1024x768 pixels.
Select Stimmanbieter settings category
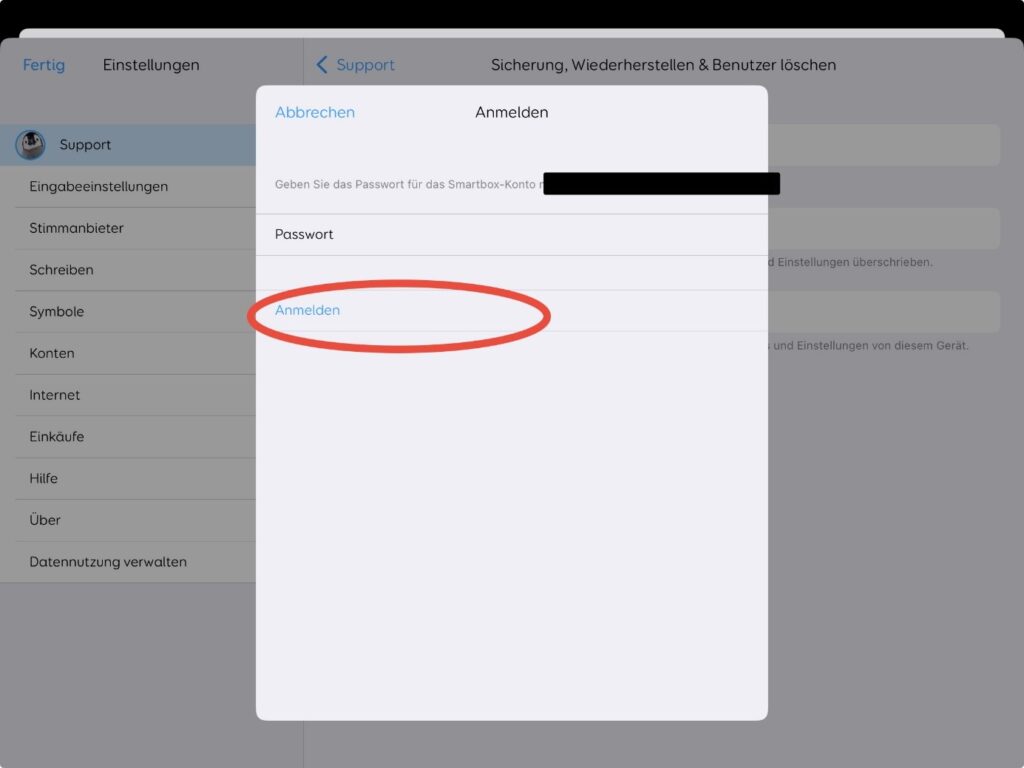[76, 228]
